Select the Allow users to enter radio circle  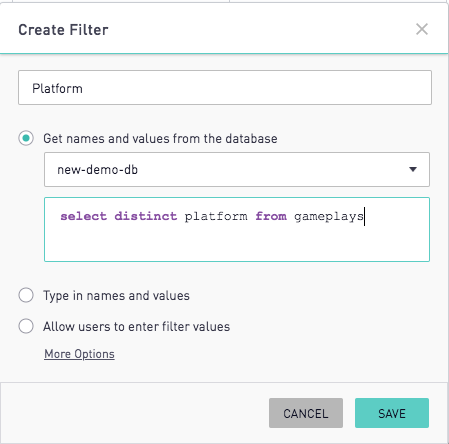click(x=26, y=326)
